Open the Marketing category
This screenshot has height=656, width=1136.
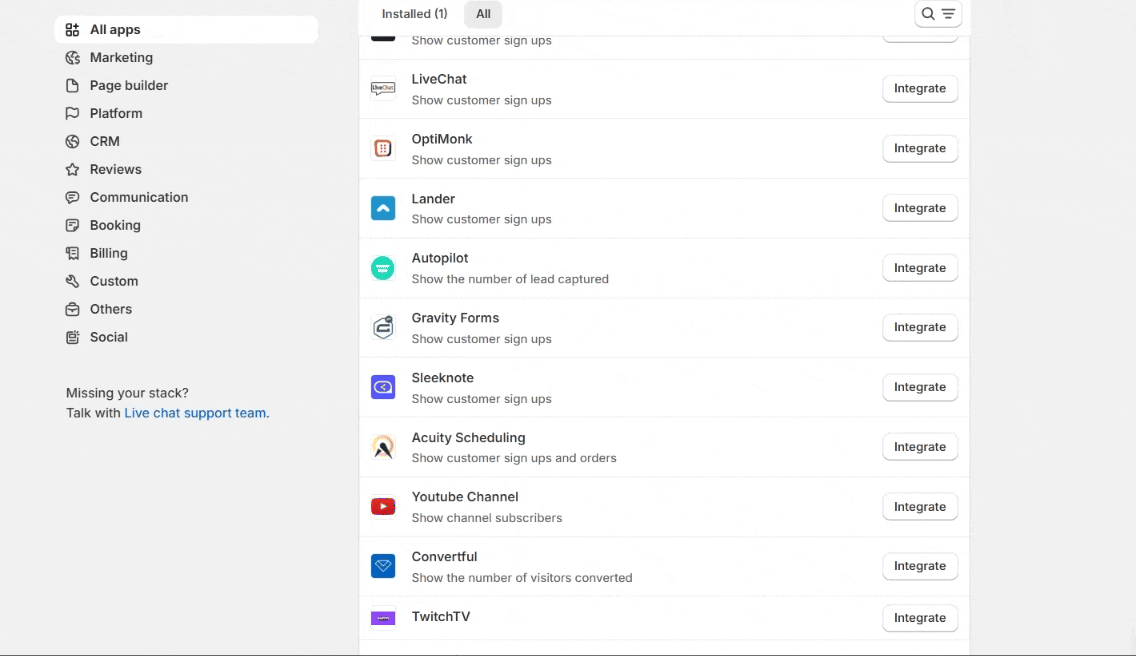(121, 58)
